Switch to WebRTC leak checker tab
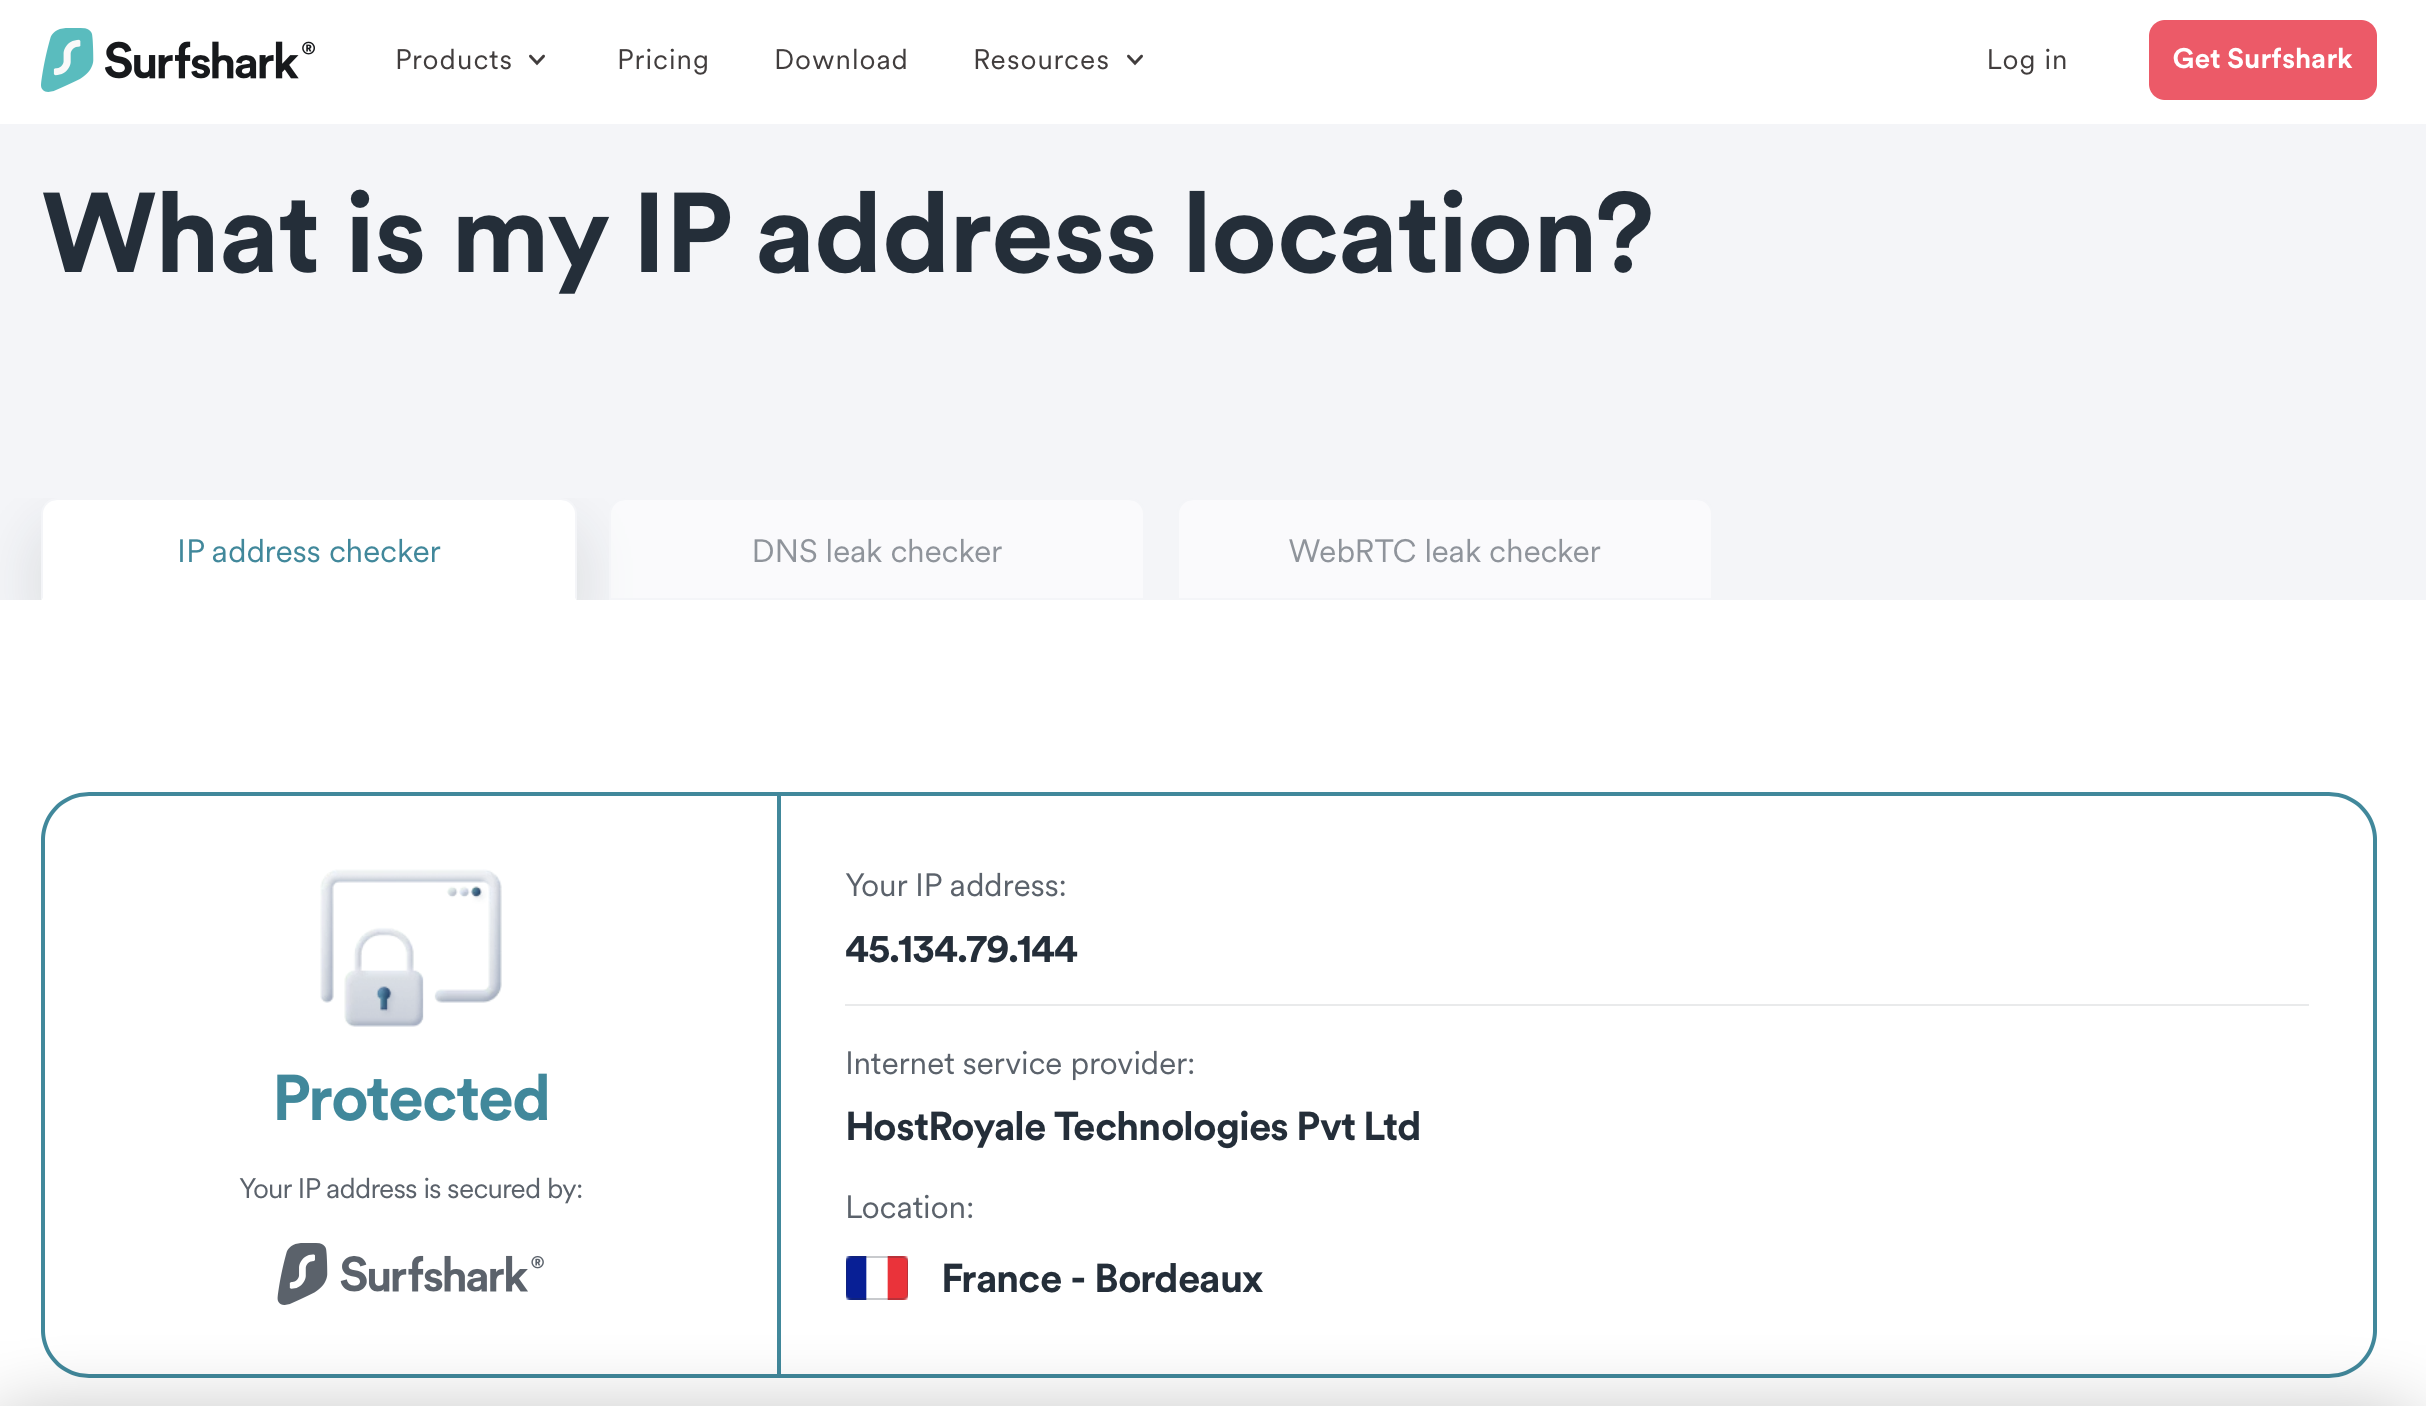 [x=1444, y=551]
